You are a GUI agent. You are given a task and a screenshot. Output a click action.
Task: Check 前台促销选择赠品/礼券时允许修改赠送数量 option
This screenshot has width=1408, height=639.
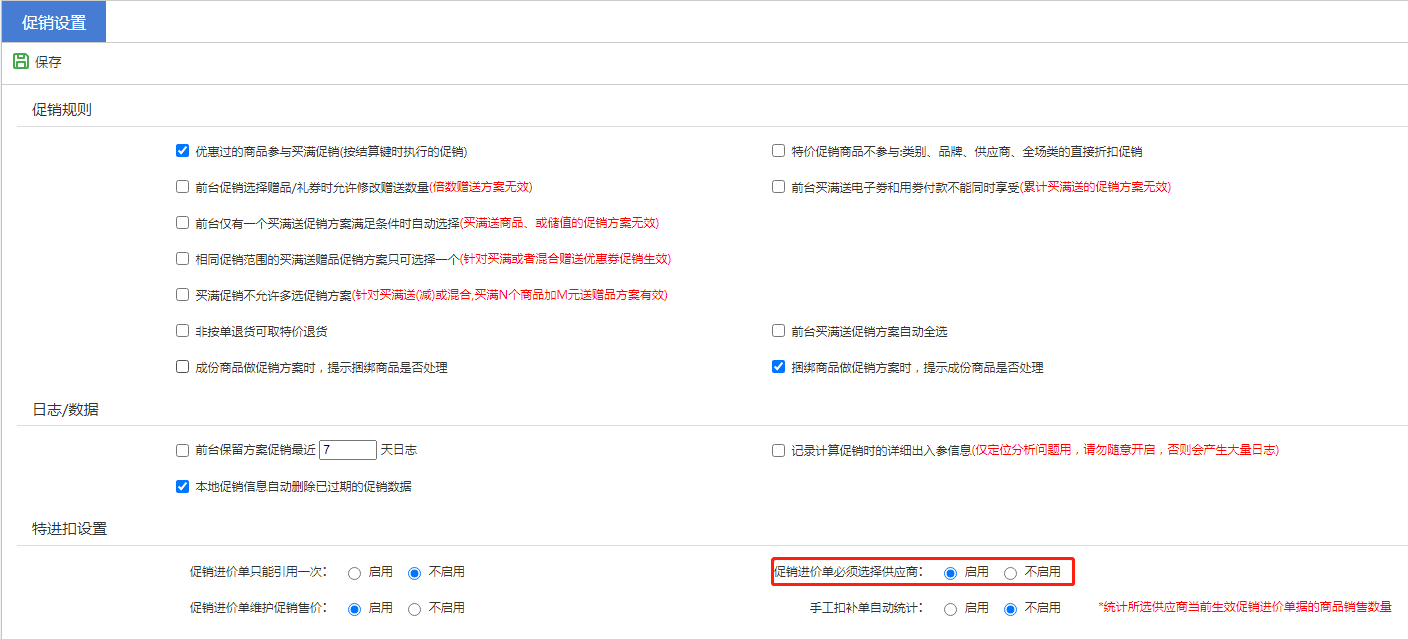182,187
